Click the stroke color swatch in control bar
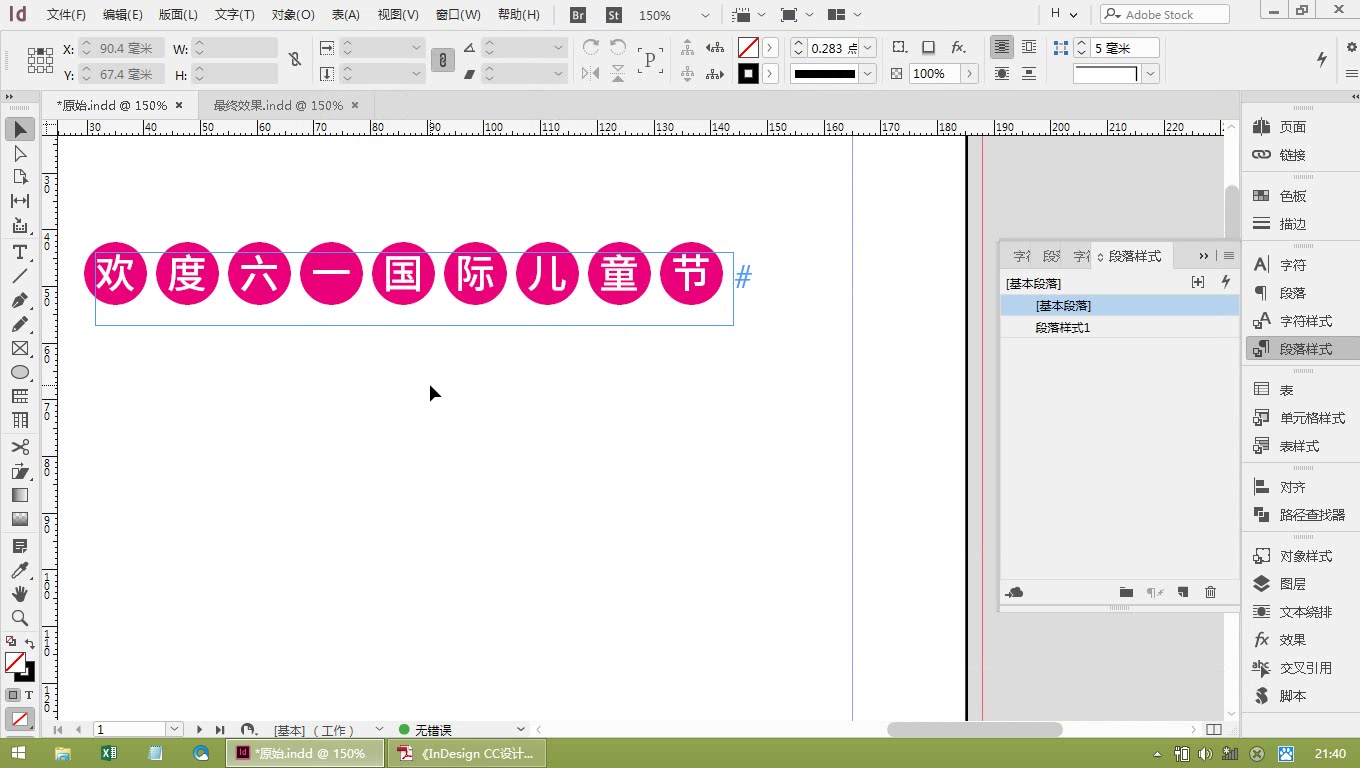 [x=748, y=74]
